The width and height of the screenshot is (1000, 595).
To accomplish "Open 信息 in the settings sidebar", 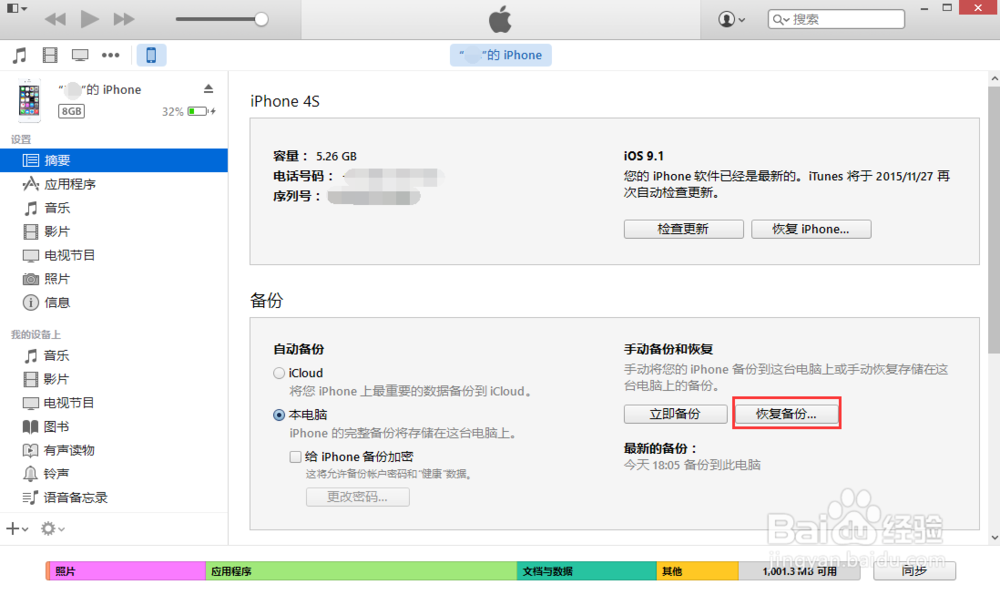I will tap(114, 302).
